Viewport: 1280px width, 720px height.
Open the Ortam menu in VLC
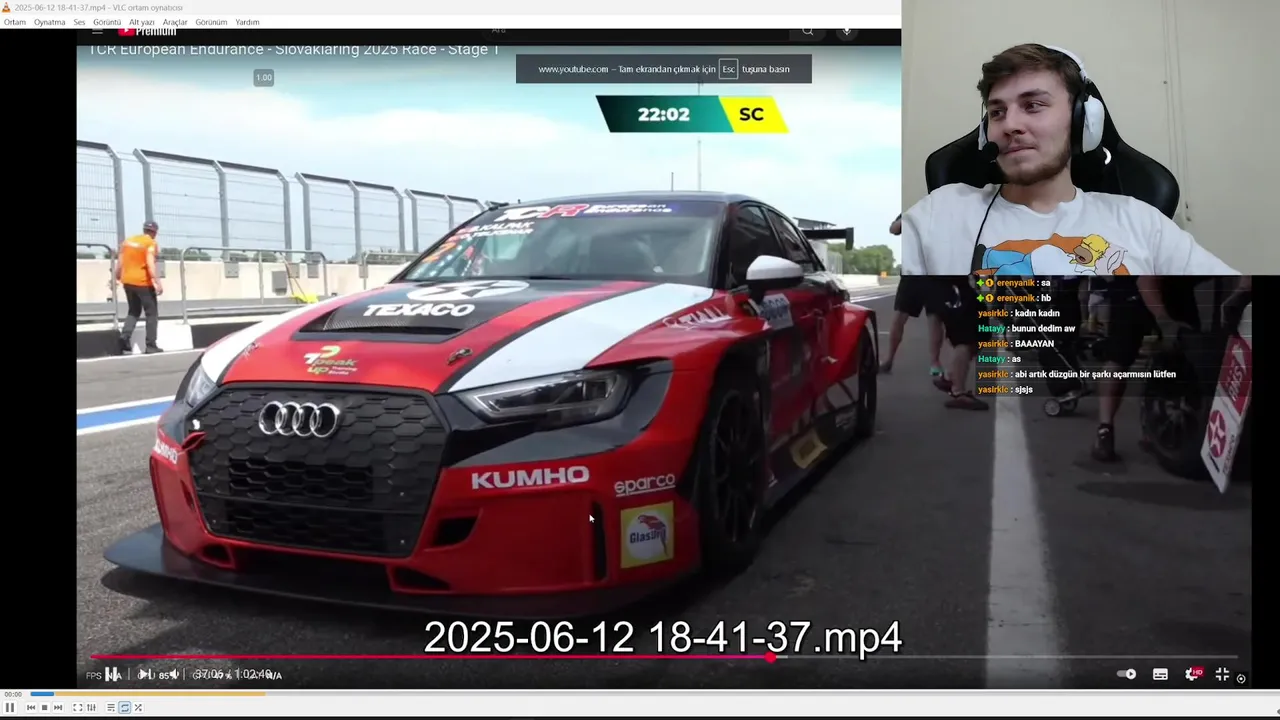point(15,22)
